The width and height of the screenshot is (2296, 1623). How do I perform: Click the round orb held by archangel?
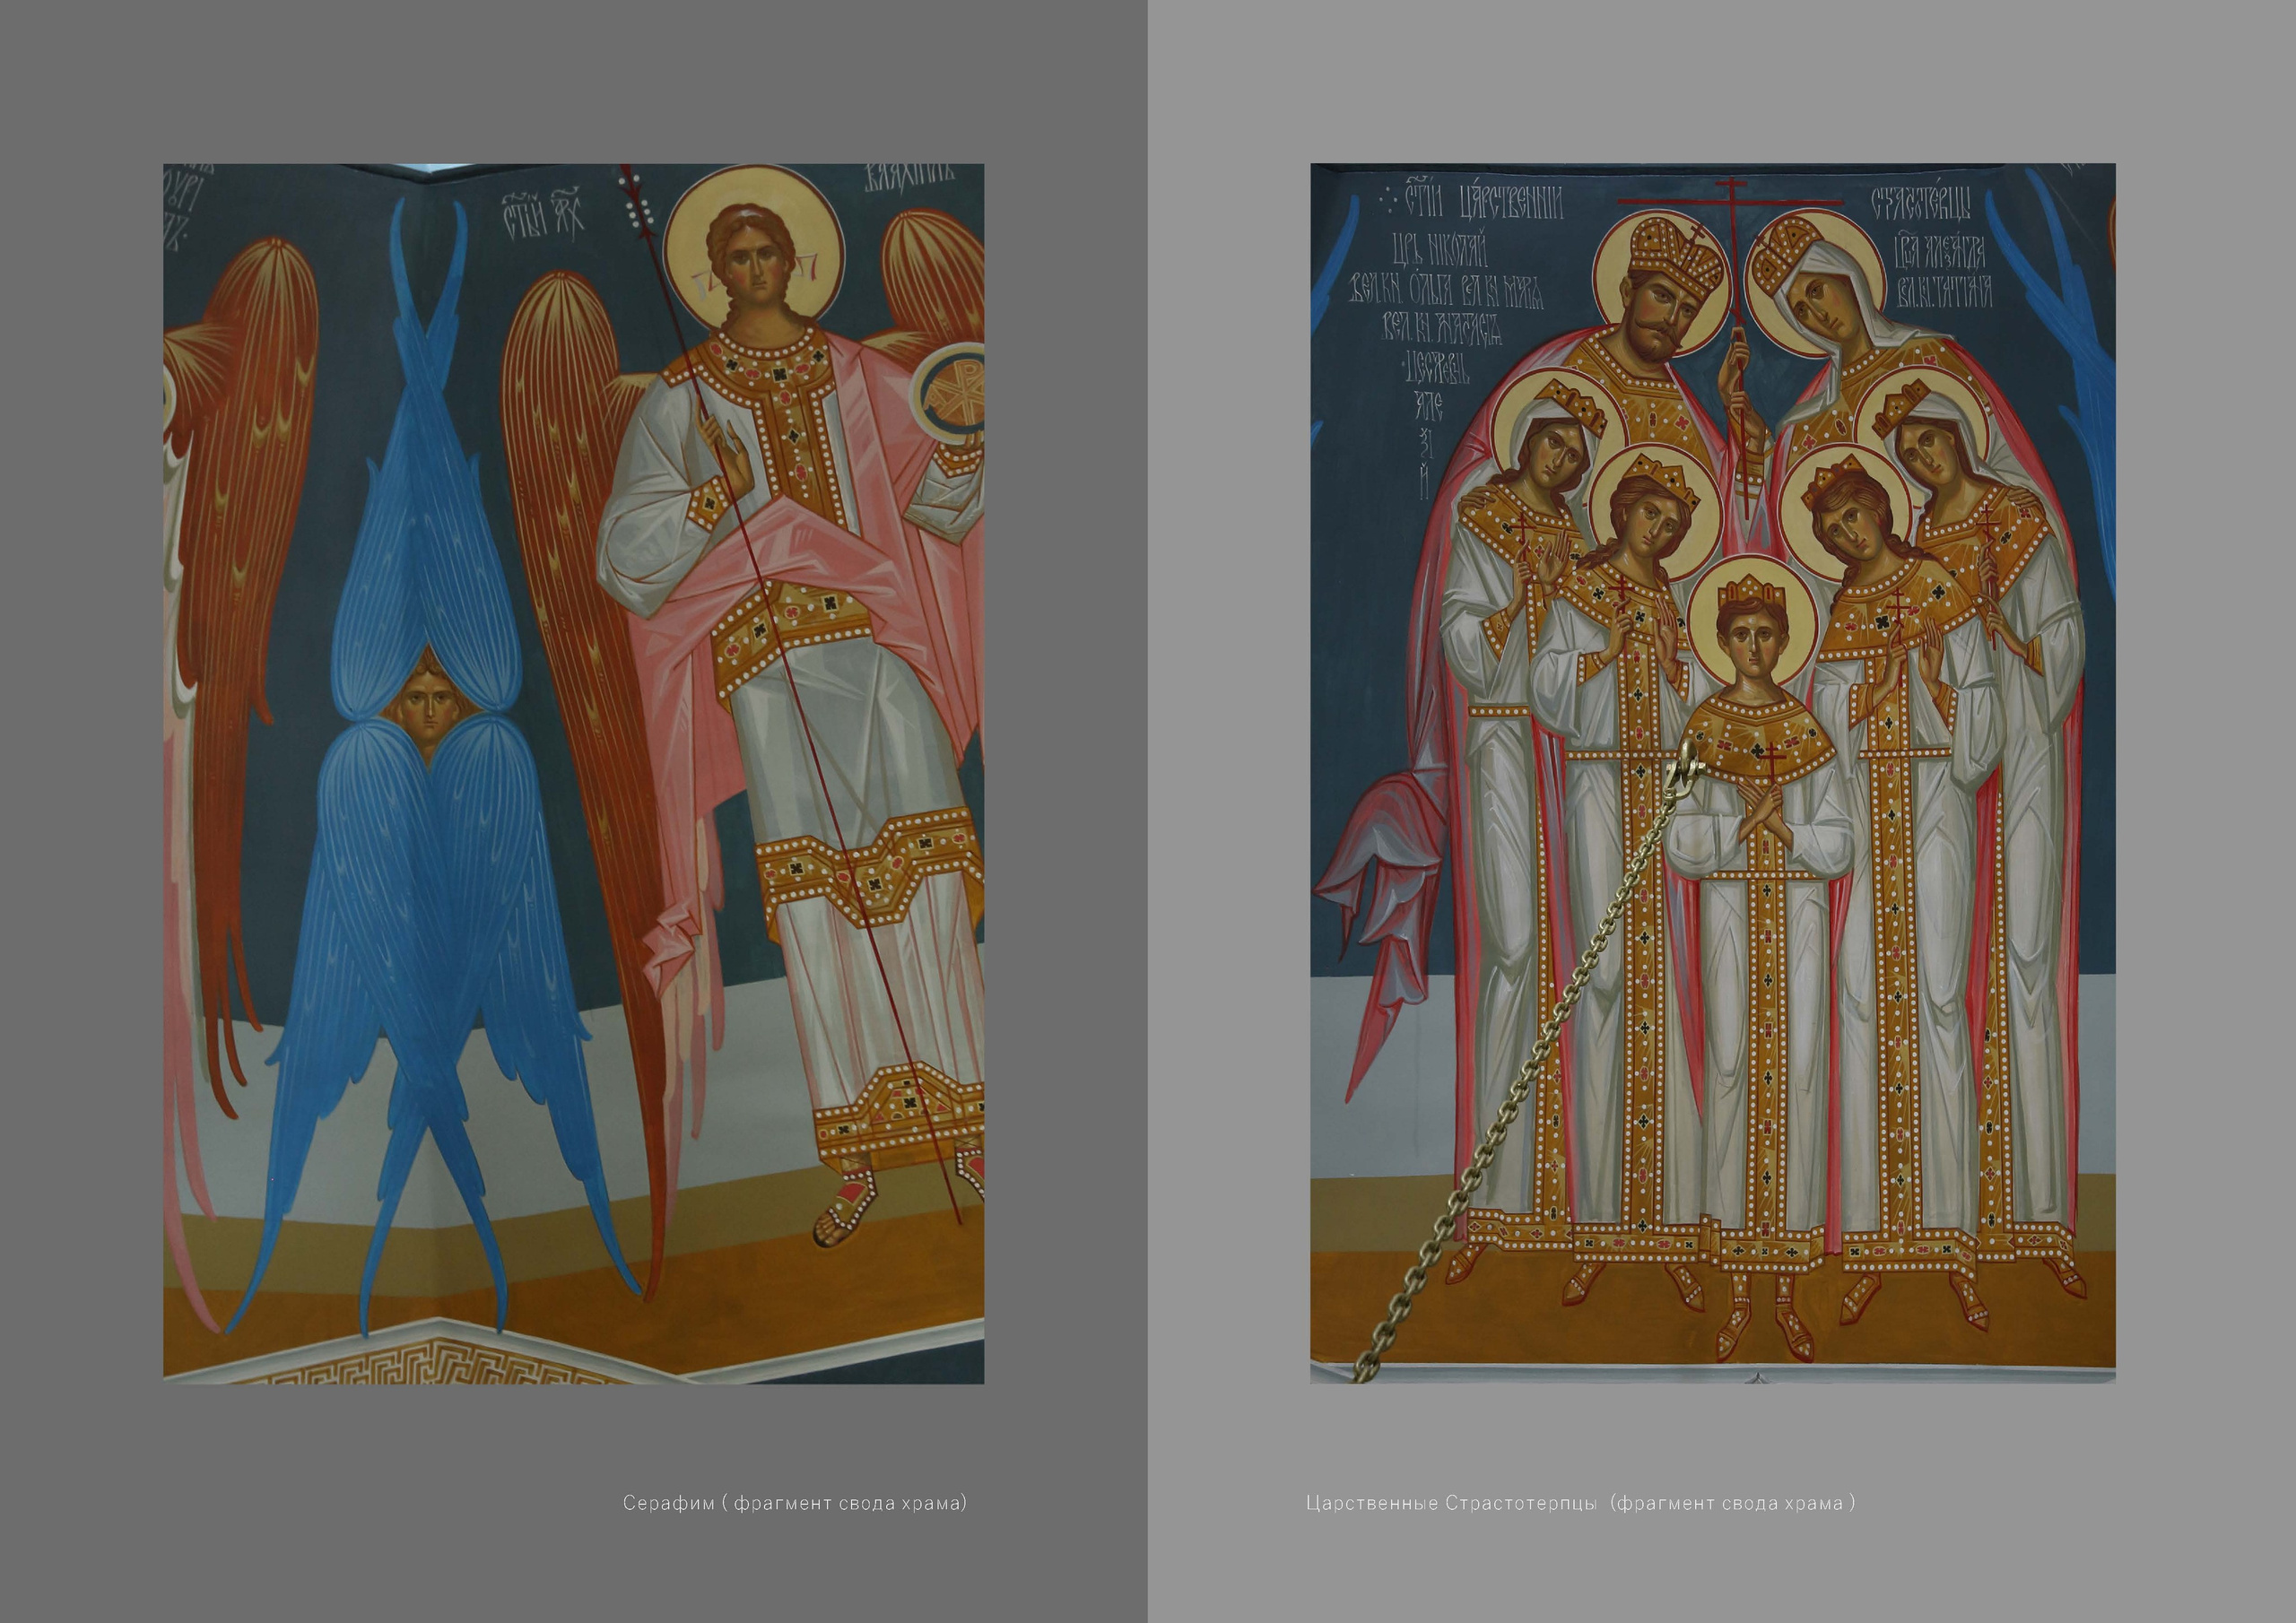click(x=953, y=393)
